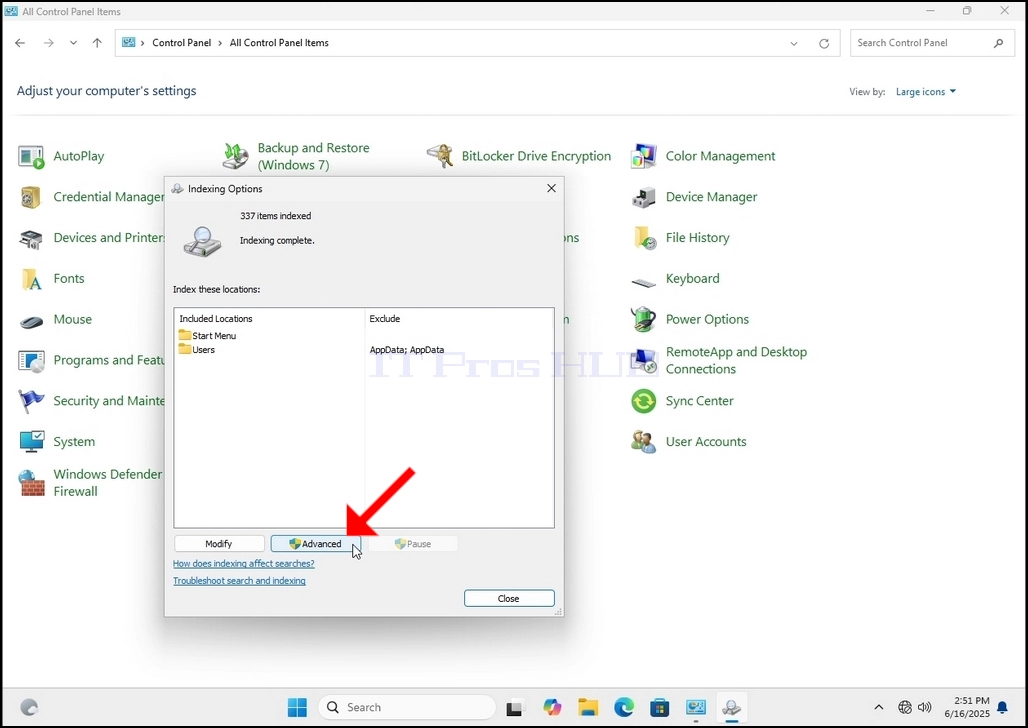1028x728 pixels.
Task: Open the Mouse icon
Action: [31, 321]
